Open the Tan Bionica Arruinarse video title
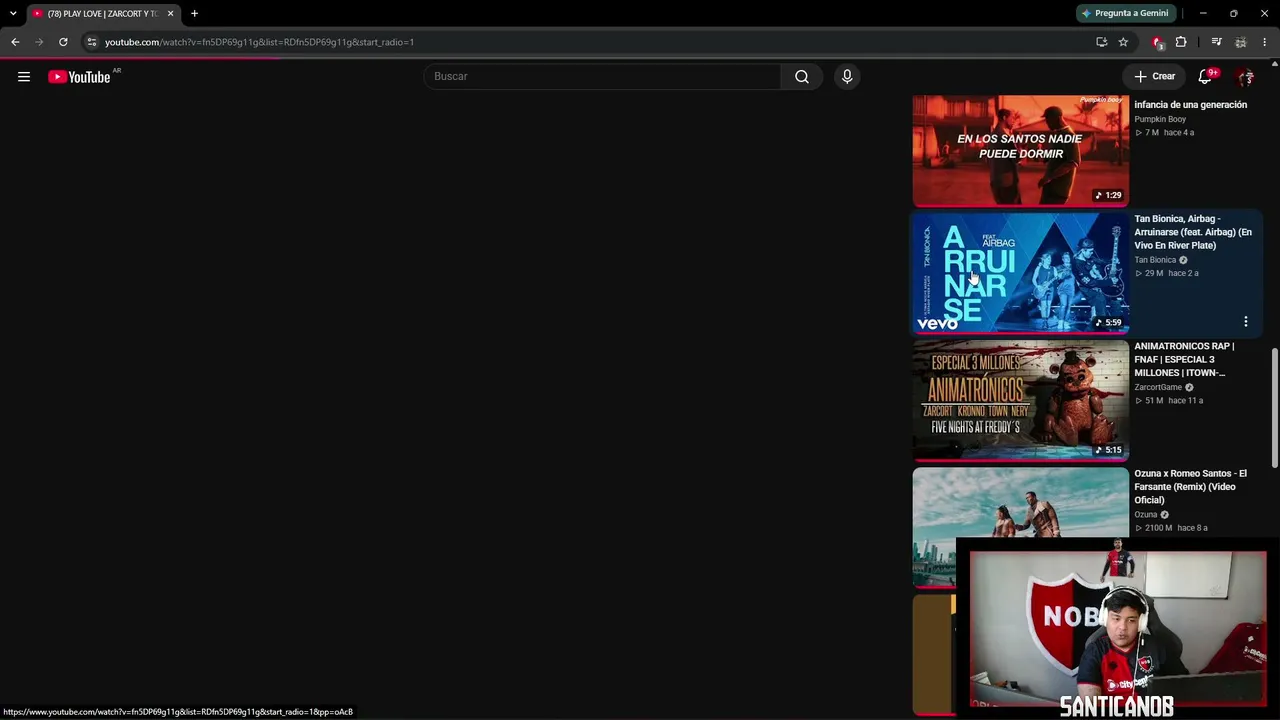Image resolution: width=1280 pixels, height=720 pixels. tap(1193, 232)
